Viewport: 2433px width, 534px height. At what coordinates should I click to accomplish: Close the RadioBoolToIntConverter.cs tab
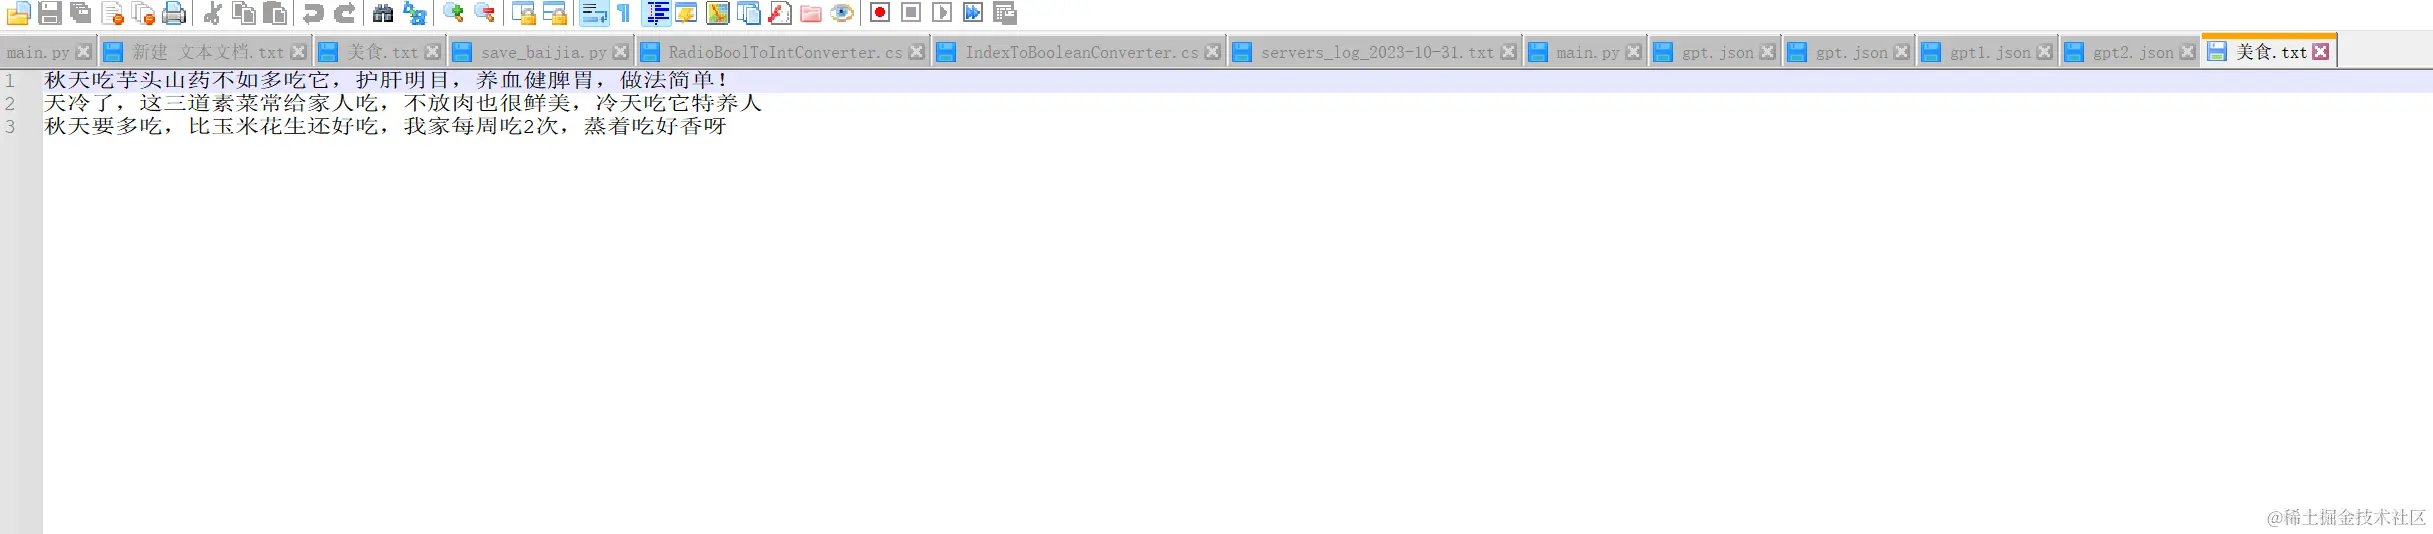(x=916, y=52)
